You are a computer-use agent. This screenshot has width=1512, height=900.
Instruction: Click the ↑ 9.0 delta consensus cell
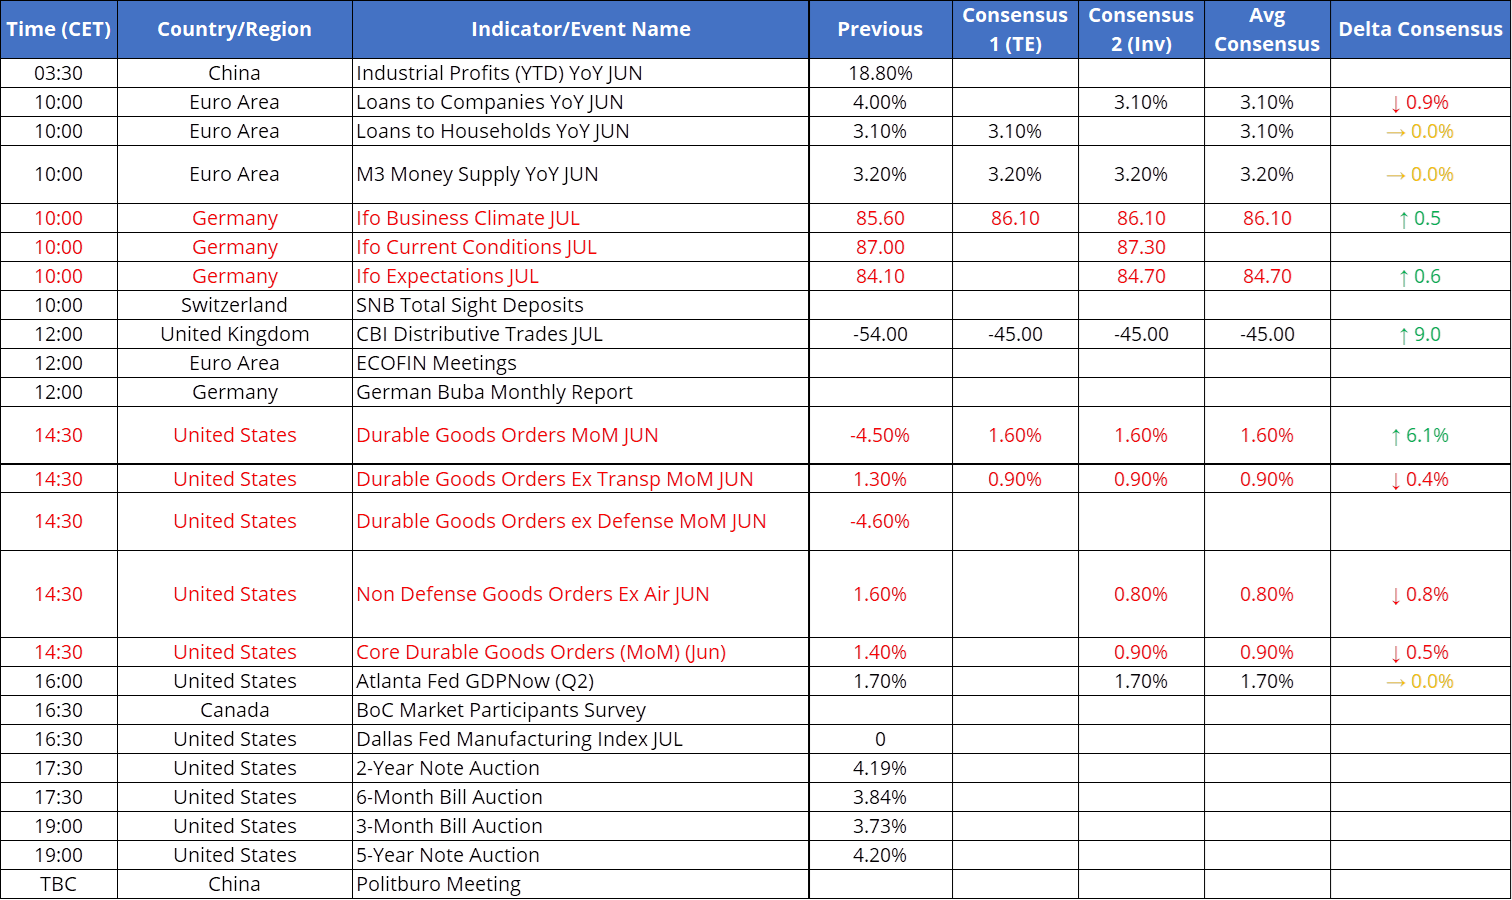[x=1420, y=334]
